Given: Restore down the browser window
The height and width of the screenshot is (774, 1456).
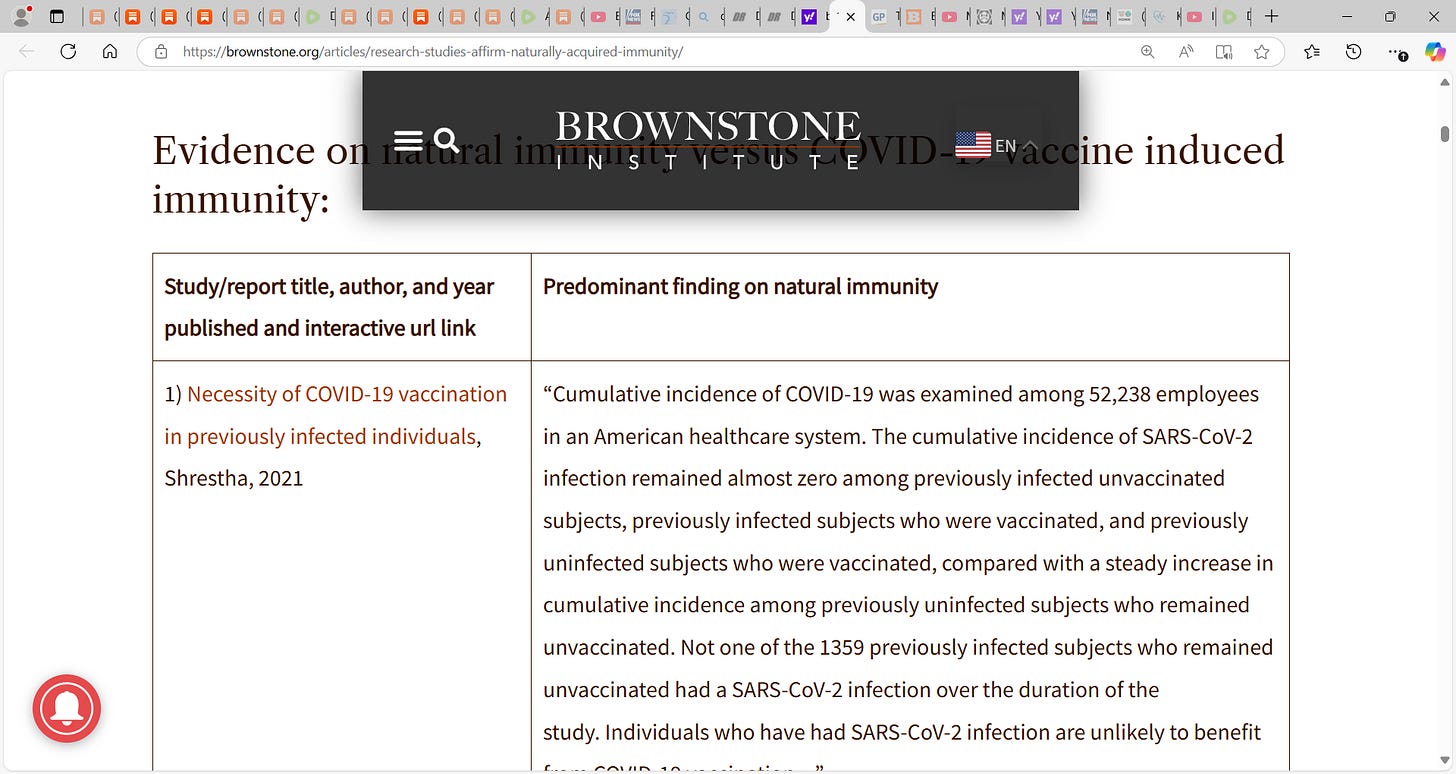Looking at the screenshot, I should click(x=1390, y=17).
